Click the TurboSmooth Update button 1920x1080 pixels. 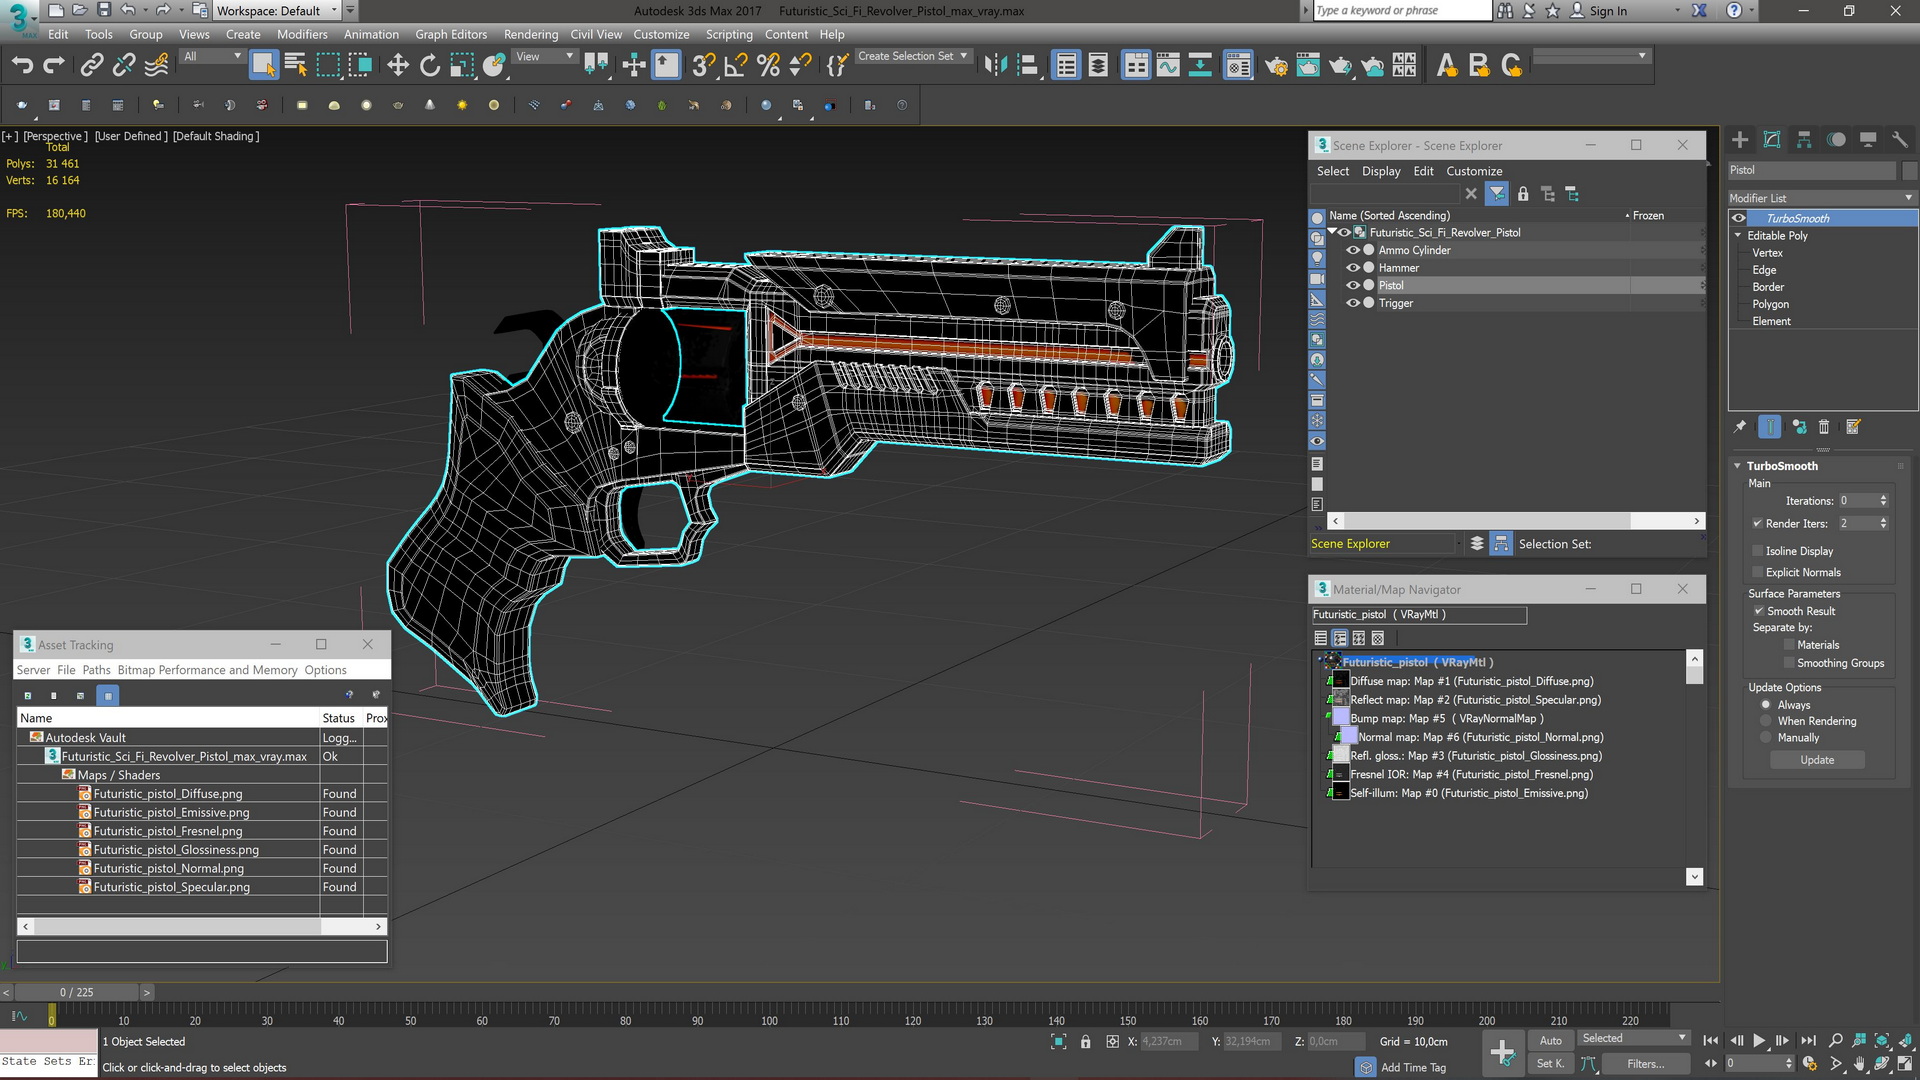[1817, 760]
